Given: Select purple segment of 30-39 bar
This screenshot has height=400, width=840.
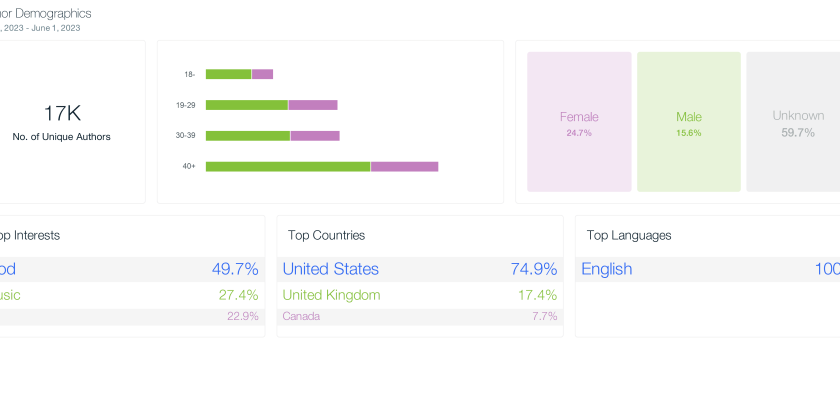Looking at the screenshot, I should (315, 135).
